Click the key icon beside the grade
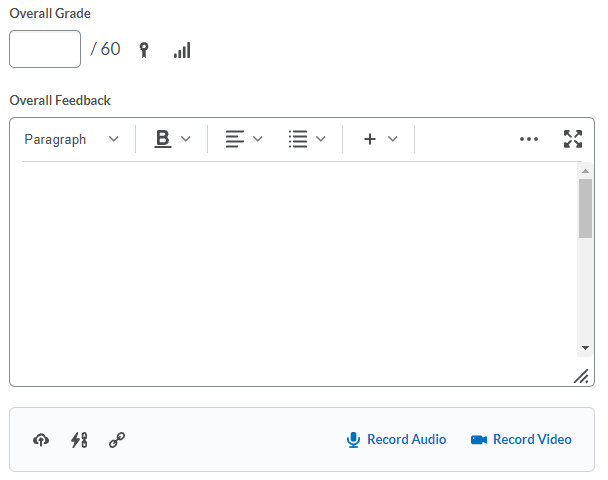This screenshot has height=480, width=608. point(144,50)
